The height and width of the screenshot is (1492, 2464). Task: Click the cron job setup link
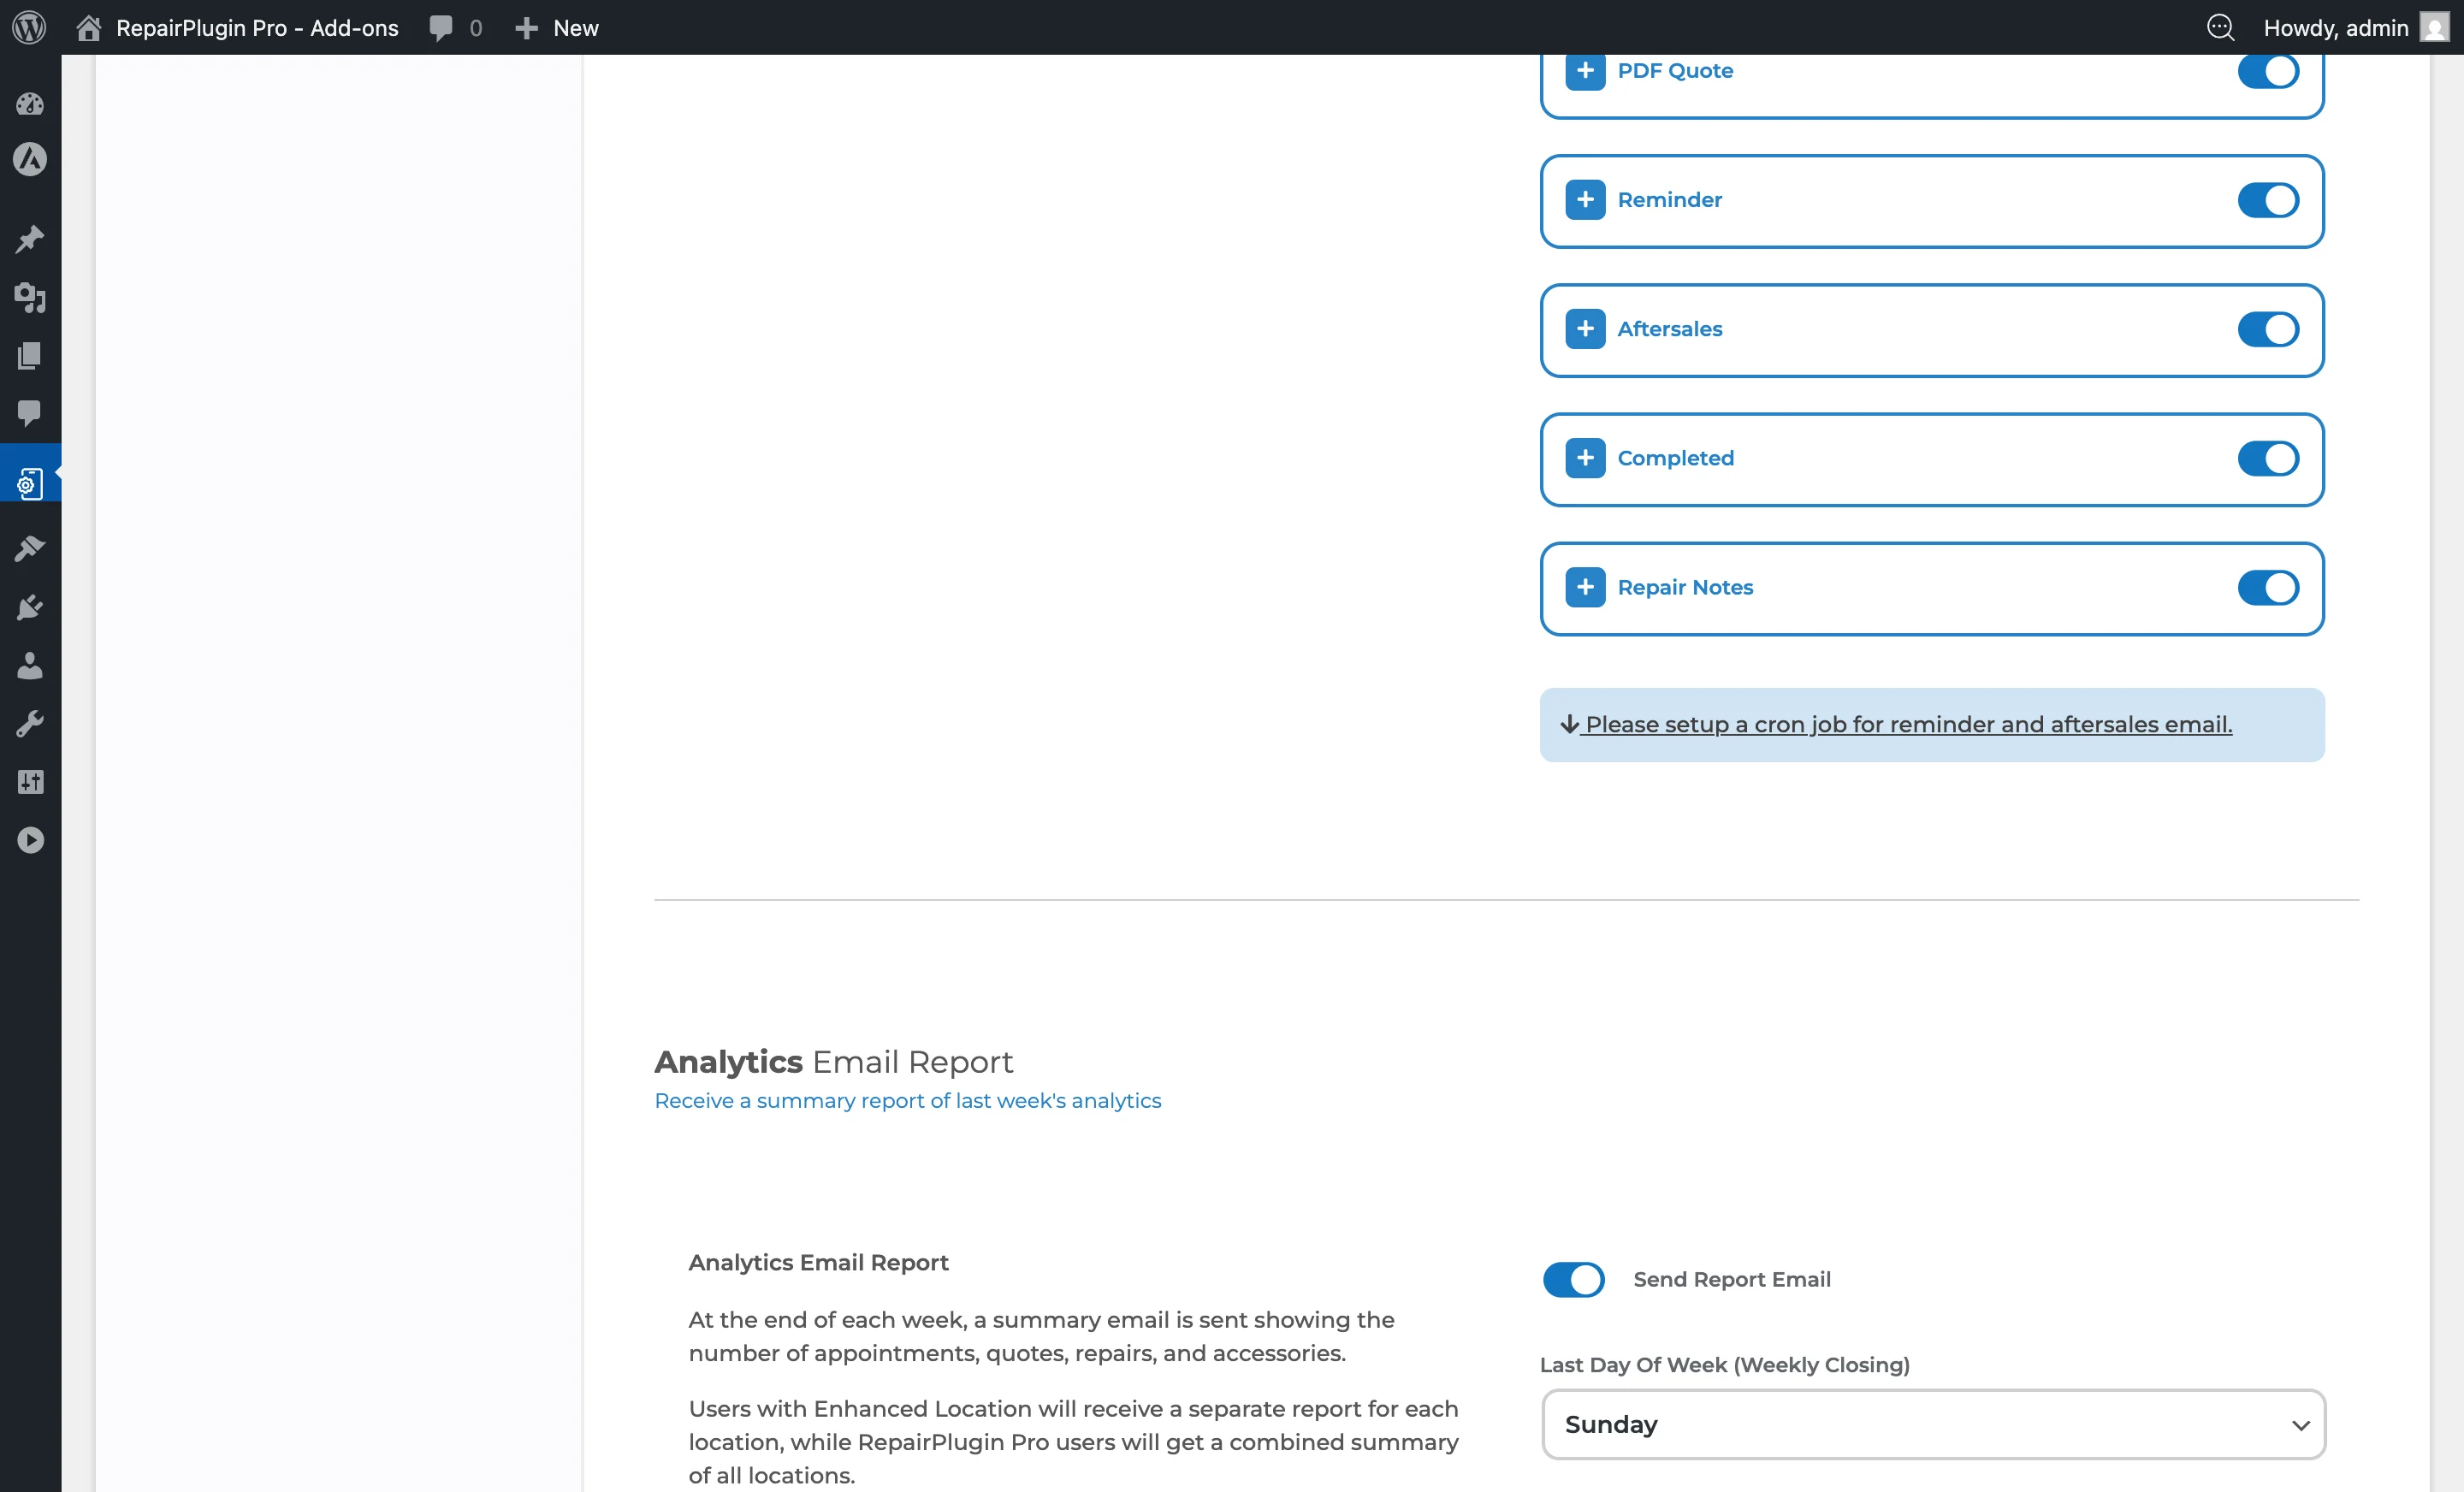[1907, 724]
